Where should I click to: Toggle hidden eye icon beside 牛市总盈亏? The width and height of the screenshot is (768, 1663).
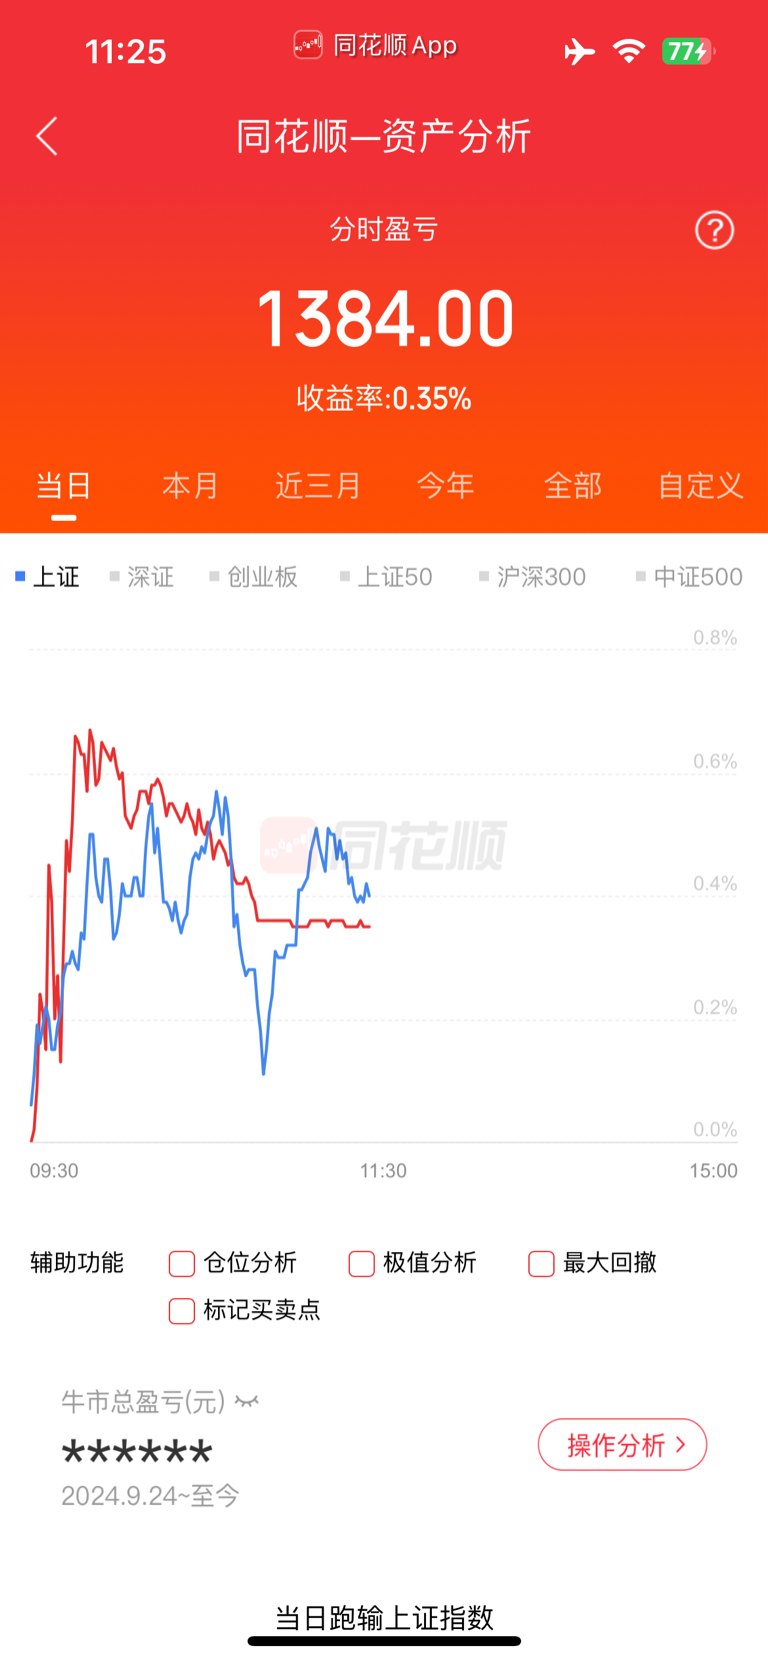[x=247, y=1402]
